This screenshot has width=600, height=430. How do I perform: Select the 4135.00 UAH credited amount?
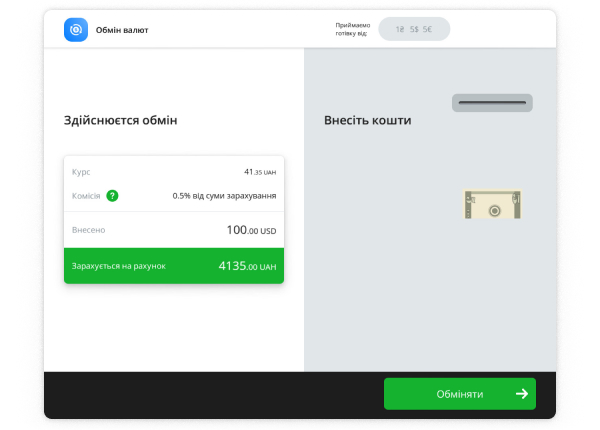(x=247, y=266)
